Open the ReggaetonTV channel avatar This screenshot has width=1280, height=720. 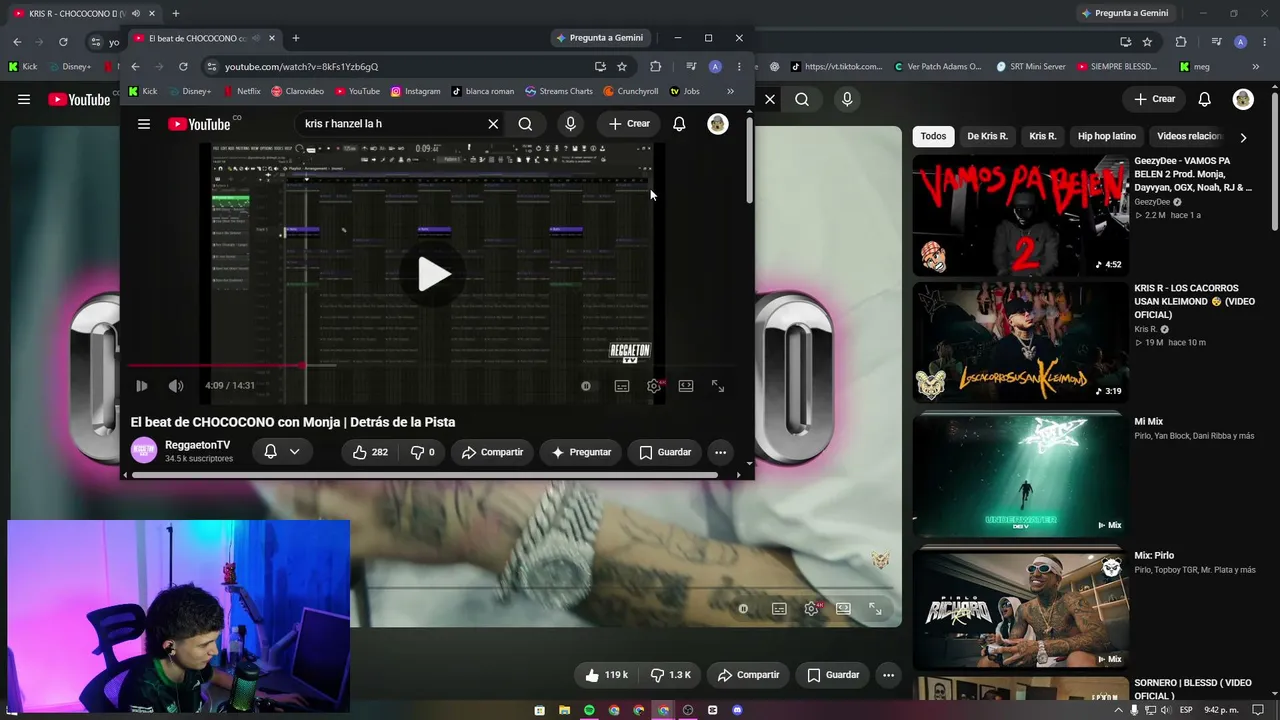tap(144, 451)
